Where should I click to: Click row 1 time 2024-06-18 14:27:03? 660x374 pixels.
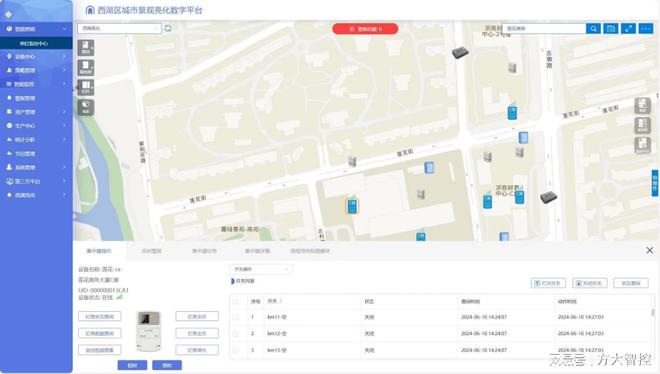[580, 317]
